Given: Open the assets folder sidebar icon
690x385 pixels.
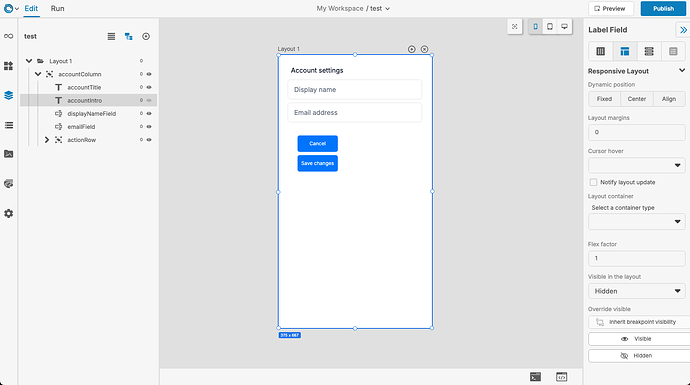Looking at the screenshot, I should tap(8, 154).
